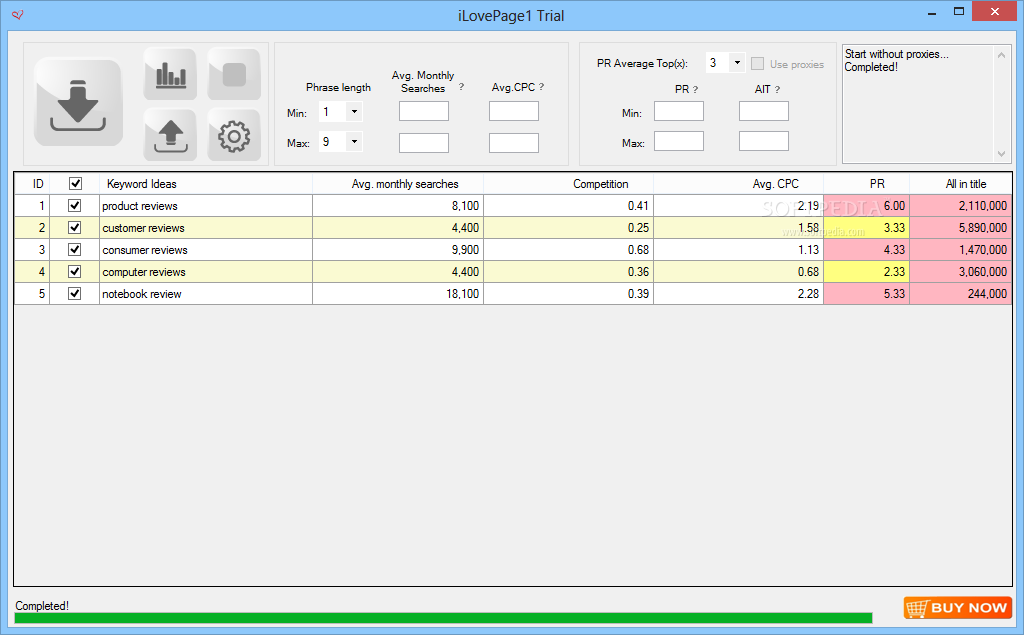Click the BUY NOW button
This screenshot has height=635, width=1024.
point(958,608)
